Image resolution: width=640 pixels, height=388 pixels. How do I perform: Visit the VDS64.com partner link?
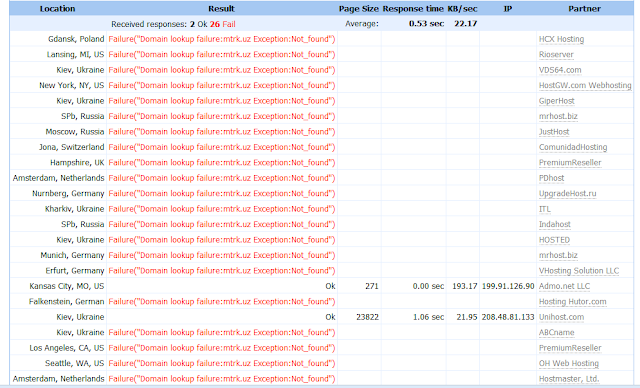click(560, 70)
